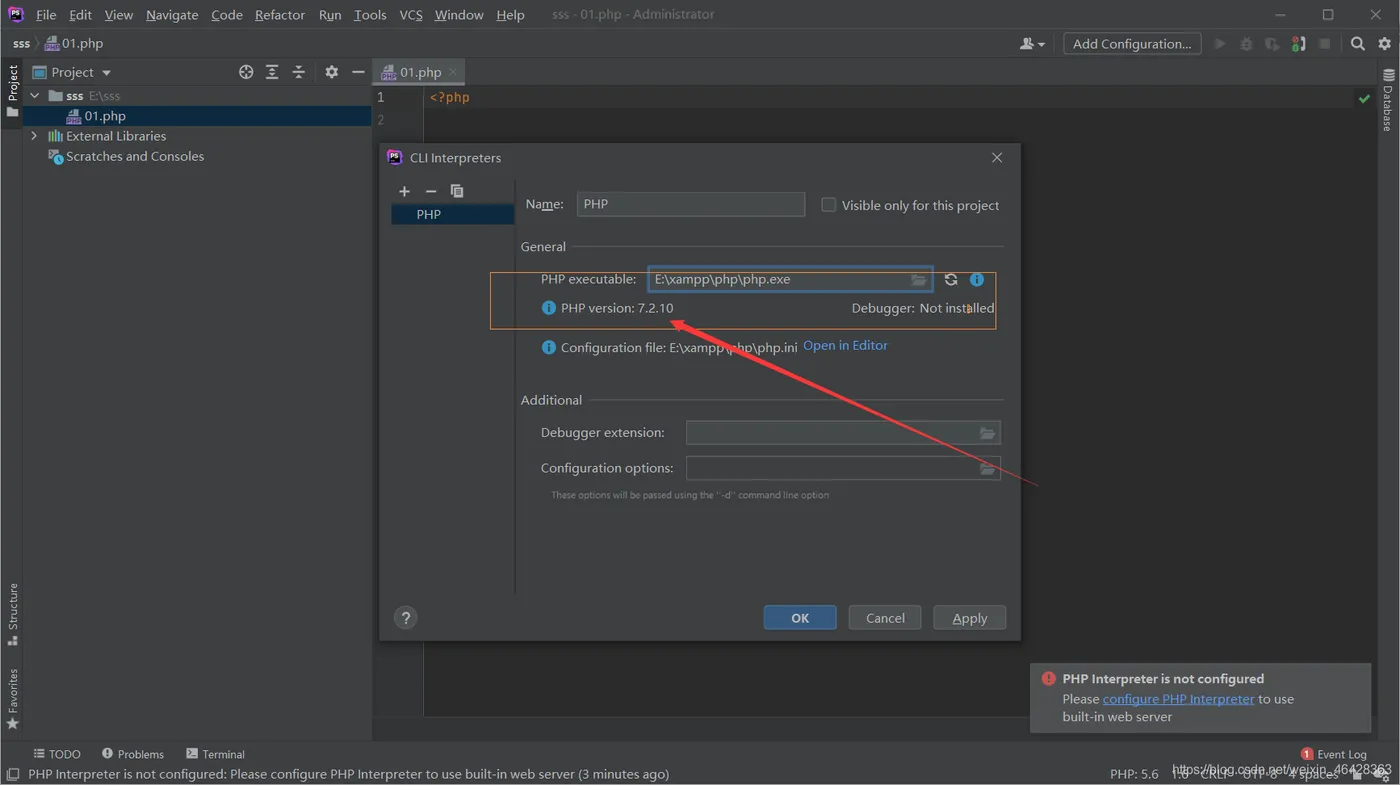This screenshot has height=785, width=1400.
Task: Toggle Visible only for this project
Action: (829, 205)
